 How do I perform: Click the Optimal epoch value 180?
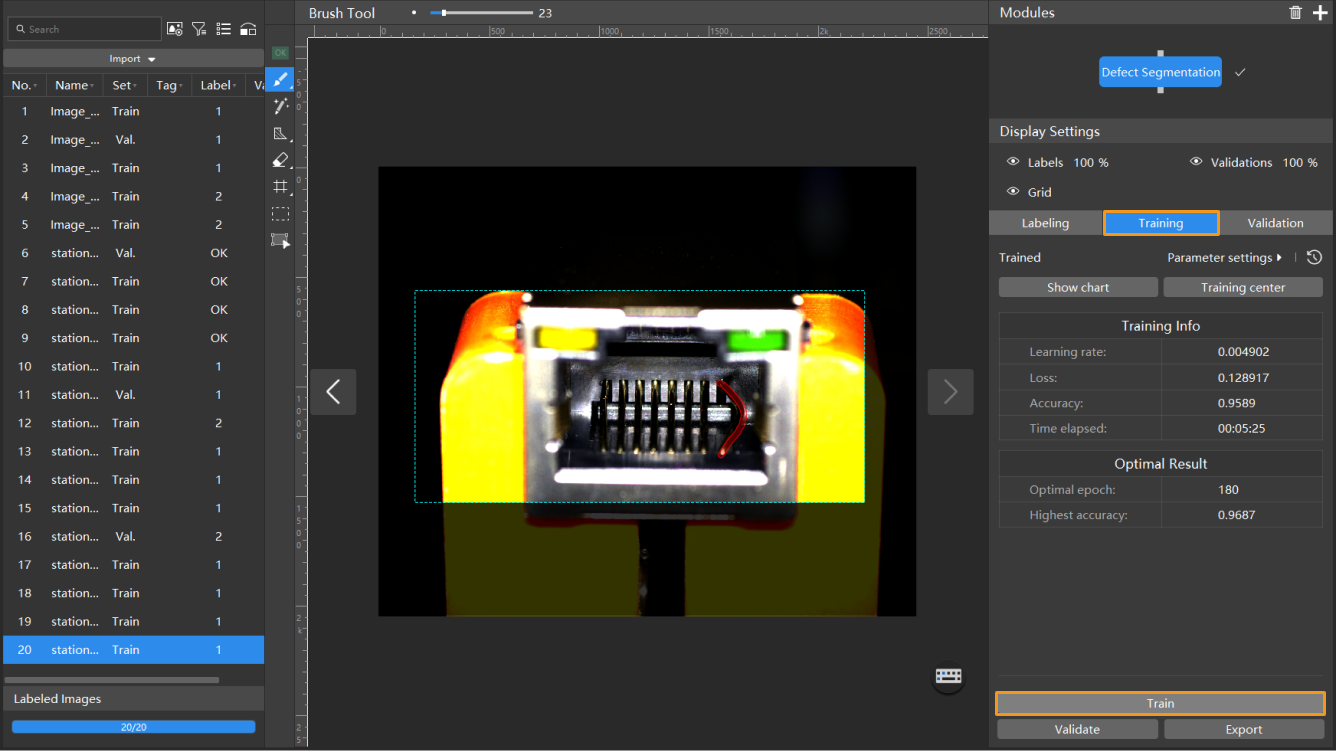[x=1228, y=490]
